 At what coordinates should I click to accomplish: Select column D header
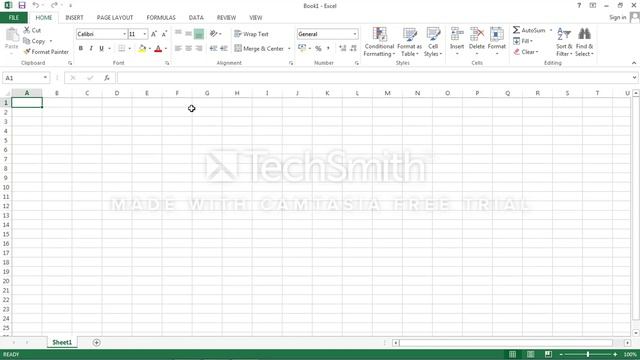pyautogui.click(x=117, y=93)
